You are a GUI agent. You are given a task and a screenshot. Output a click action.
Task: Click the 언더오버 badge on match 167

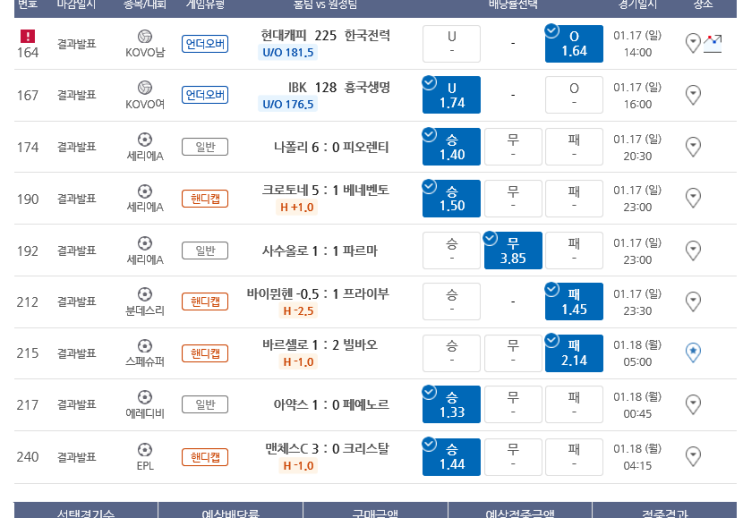(205, 95)
